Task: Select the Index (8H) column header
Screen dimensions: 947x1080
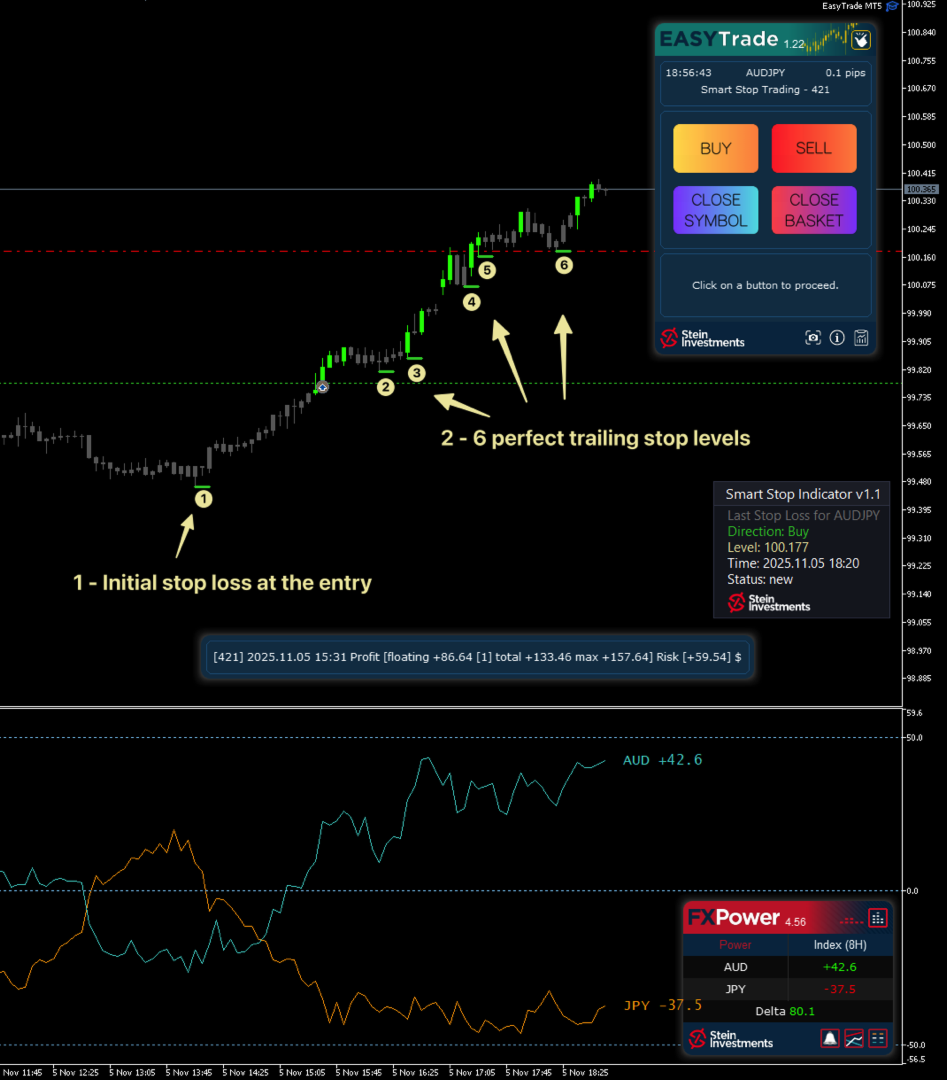Action: (839, 945)
